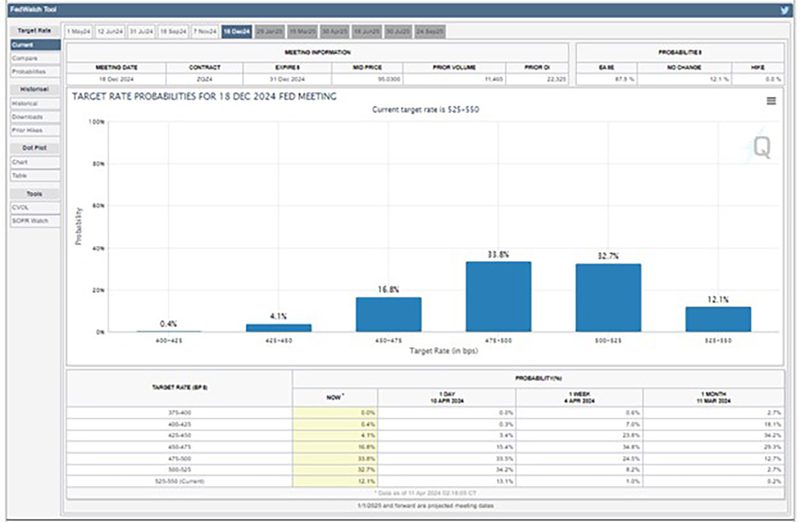Show the Dot Plot Chart

coord(20,161)
